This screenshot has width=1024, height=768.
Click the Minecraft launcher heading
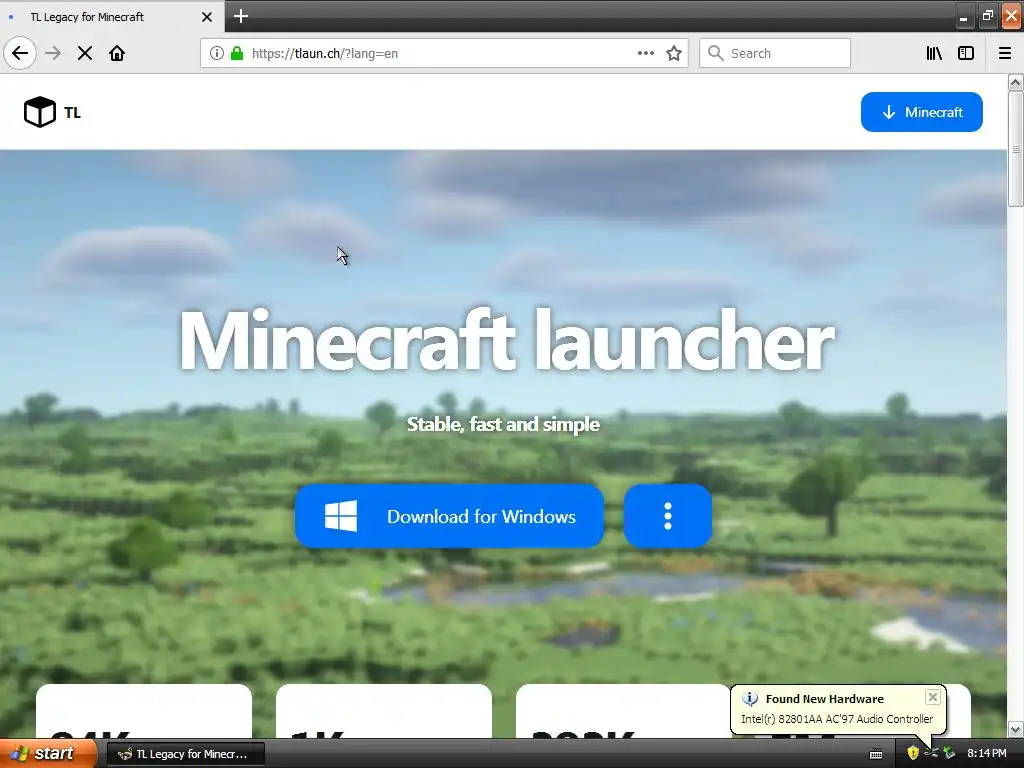click(507, 341)
